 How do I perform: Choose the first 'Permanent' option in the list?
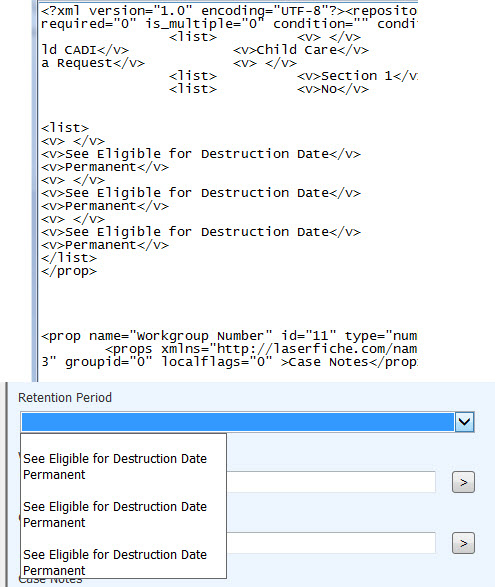(x=54, y=475)
